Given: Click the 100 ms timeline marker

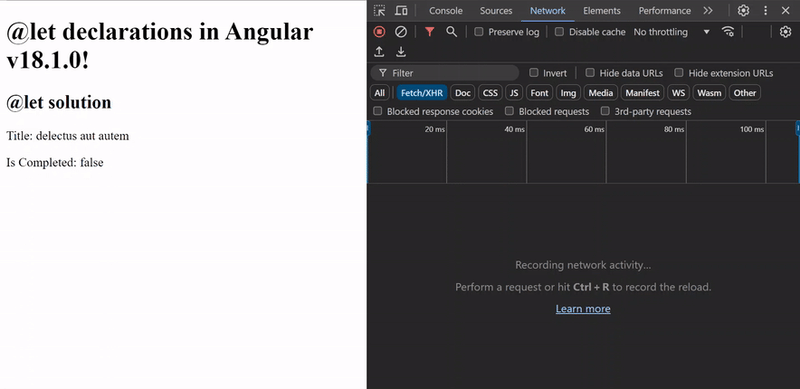Looking at the screenshot, I should (752, 130).
